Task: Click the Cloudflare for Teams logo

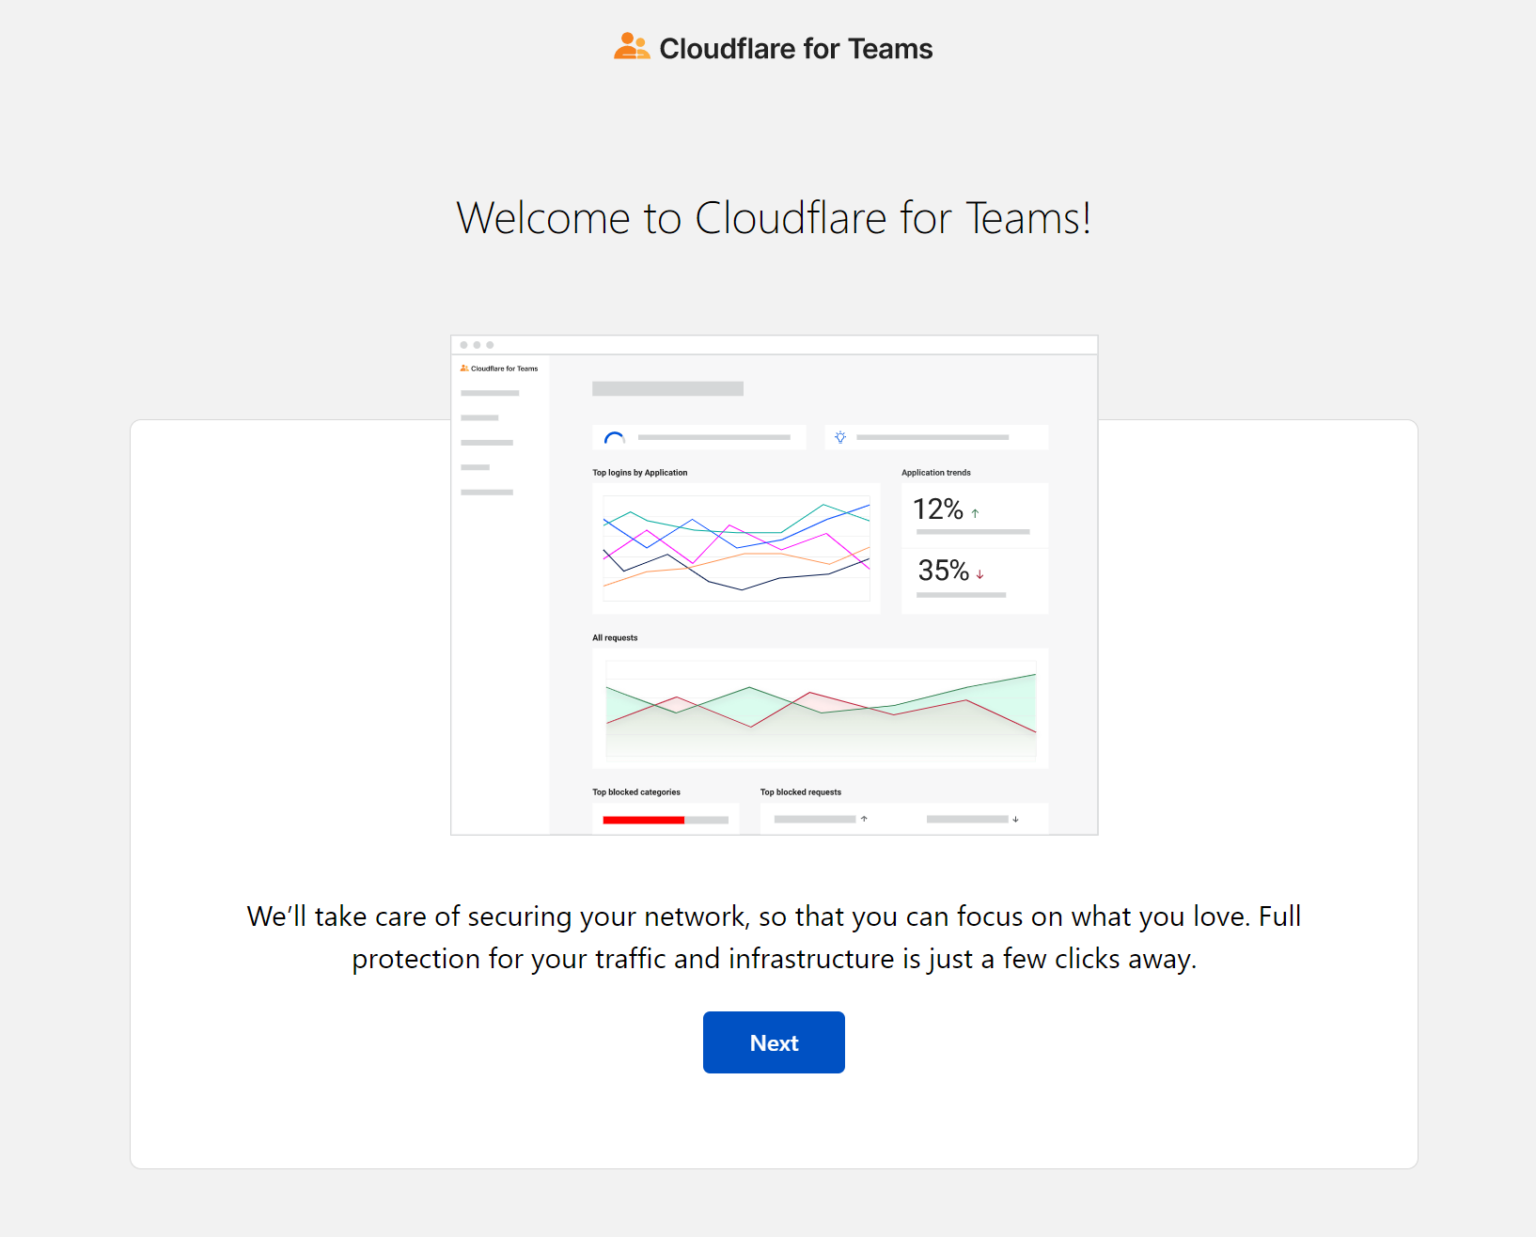Action: (x=772, y=47)
